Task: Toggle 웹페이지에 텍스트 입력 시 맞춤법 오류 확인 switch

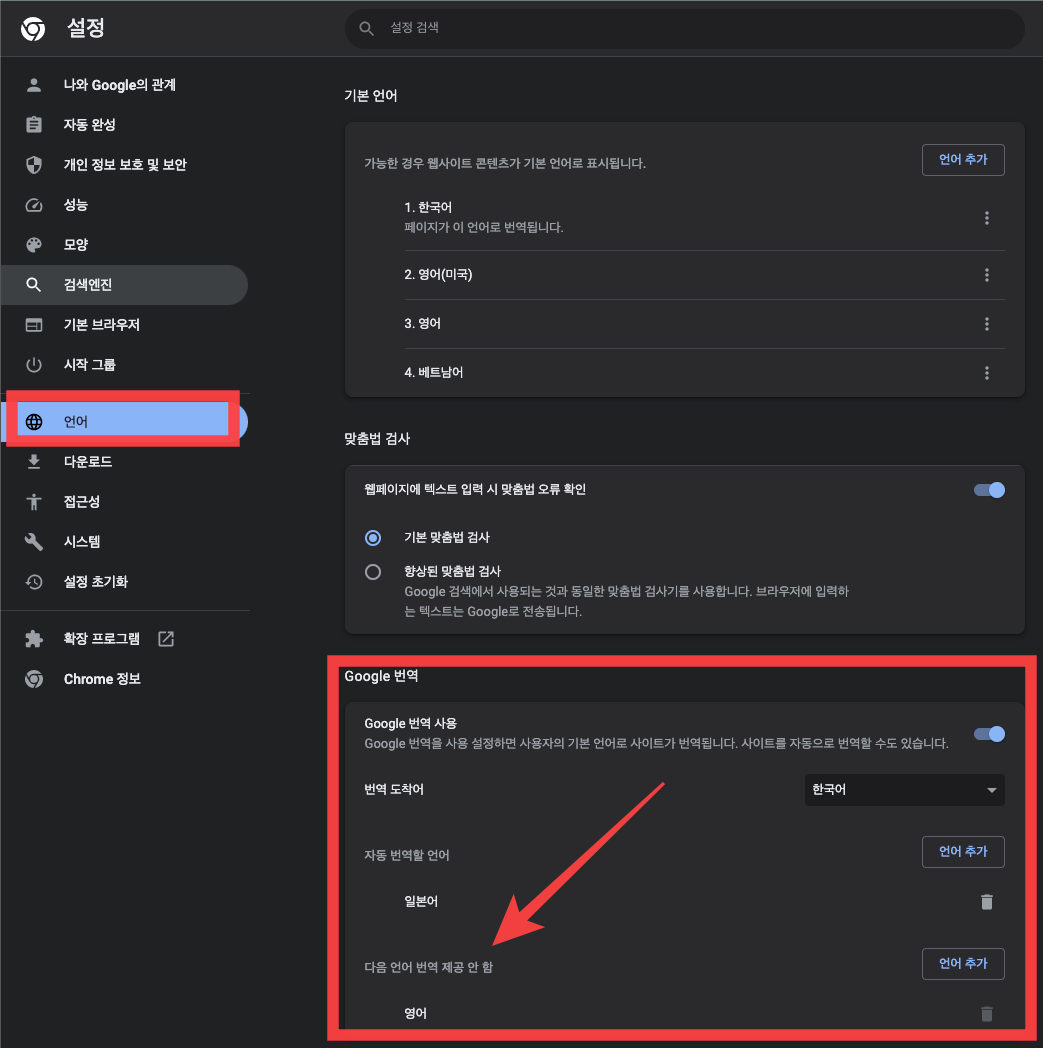Action: [989, 490]
